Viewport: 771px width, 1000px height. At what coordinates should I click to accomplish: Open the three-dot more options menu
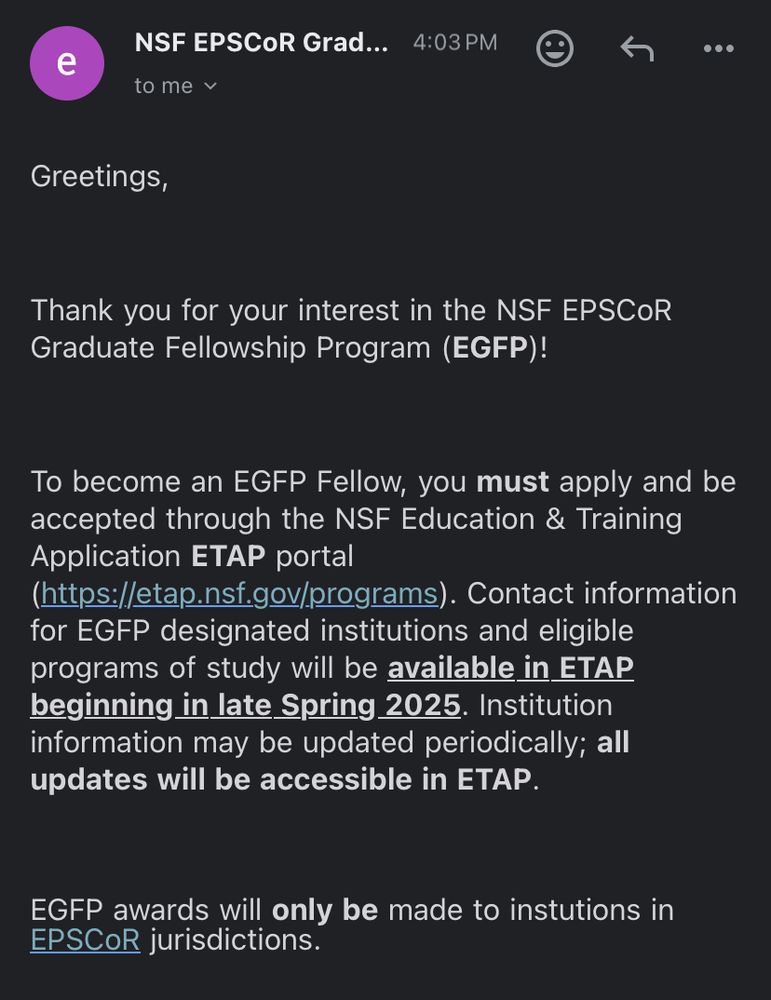[719, 48]
